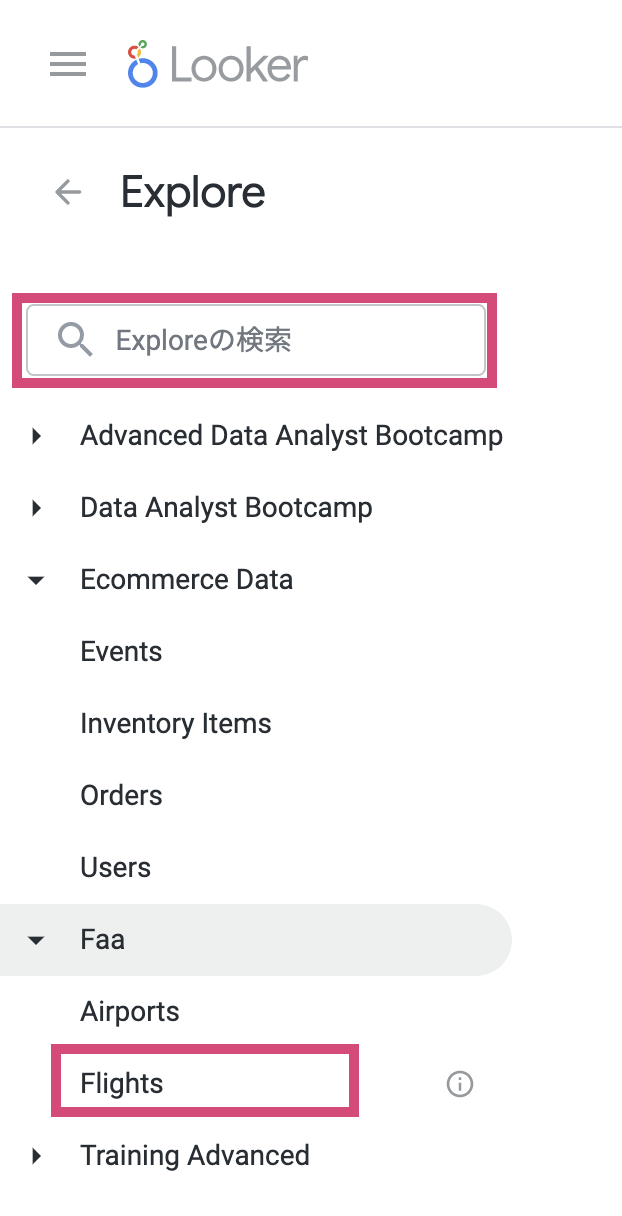Click the back arrow beside Explore
This screenshot has height=1216, width=622.
tap(67, 192)
